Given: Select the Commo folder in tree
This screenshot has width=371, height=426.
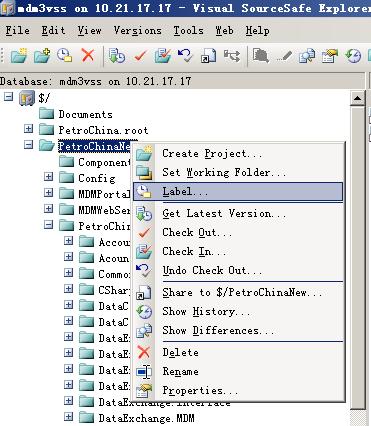Looking at the screenshot, I should coord(114,274).
